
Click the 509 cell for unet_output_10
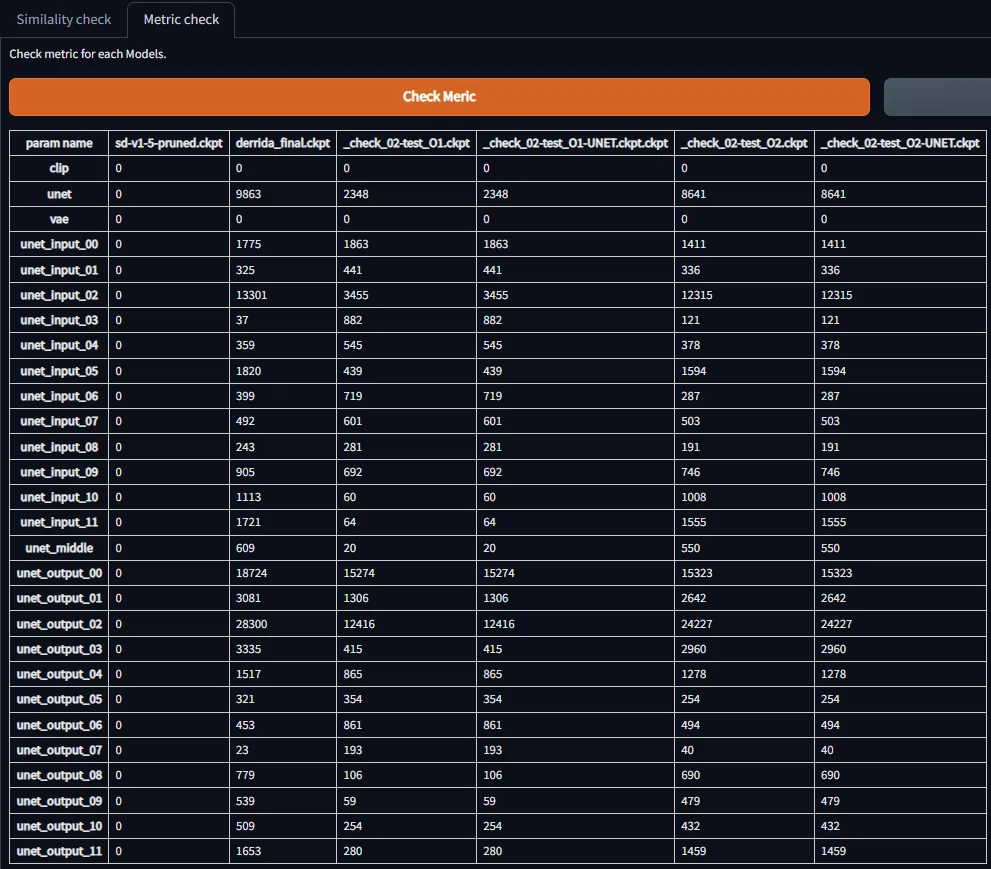point(283,826)
